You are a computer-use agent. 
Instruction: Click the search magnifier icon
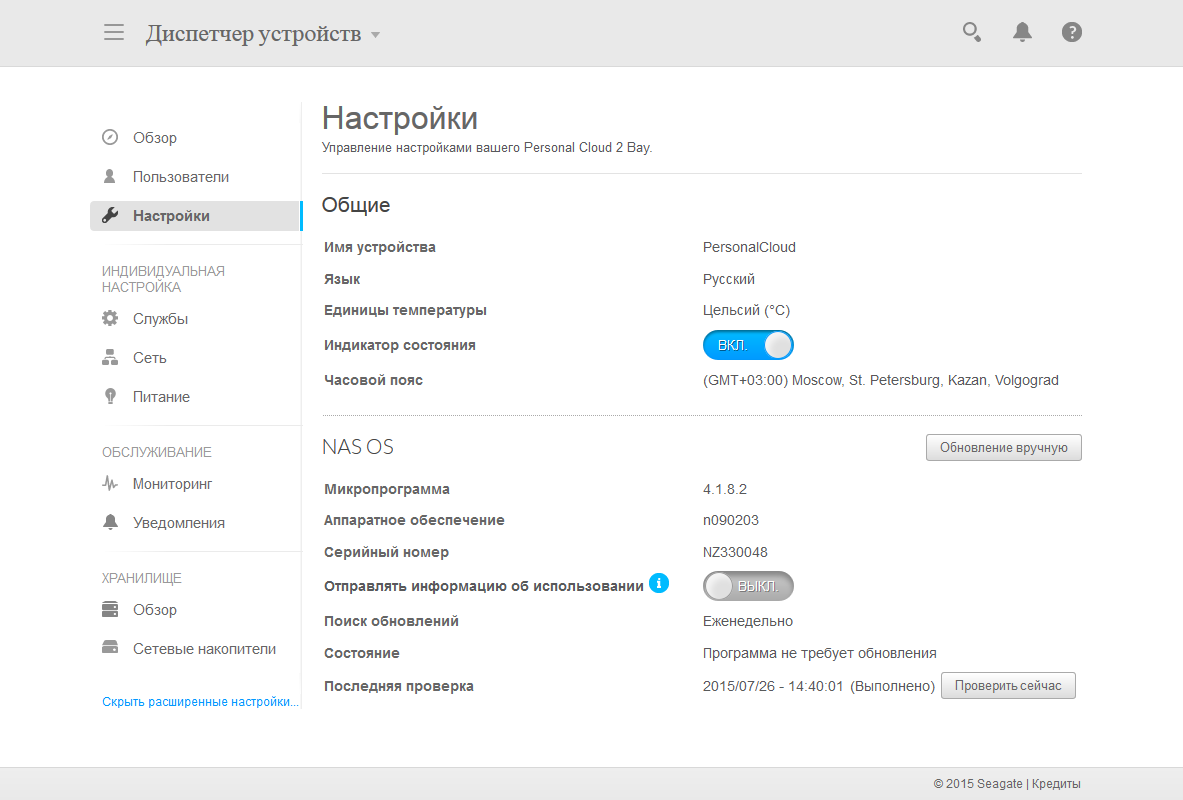point(972,32)
